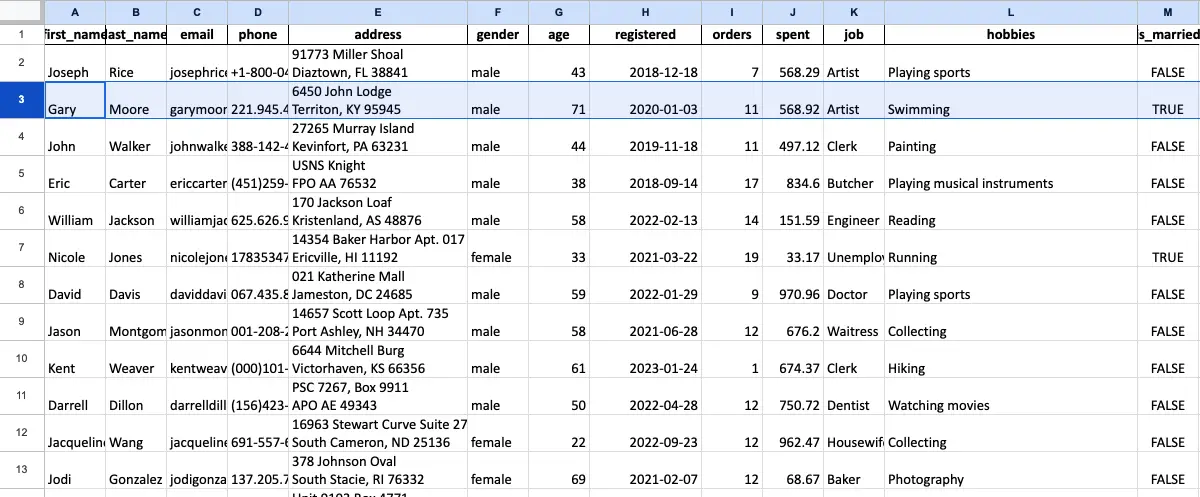
Task: Click the 'phone' header cell
Action: pyautogui.click(x=258, y=34)
